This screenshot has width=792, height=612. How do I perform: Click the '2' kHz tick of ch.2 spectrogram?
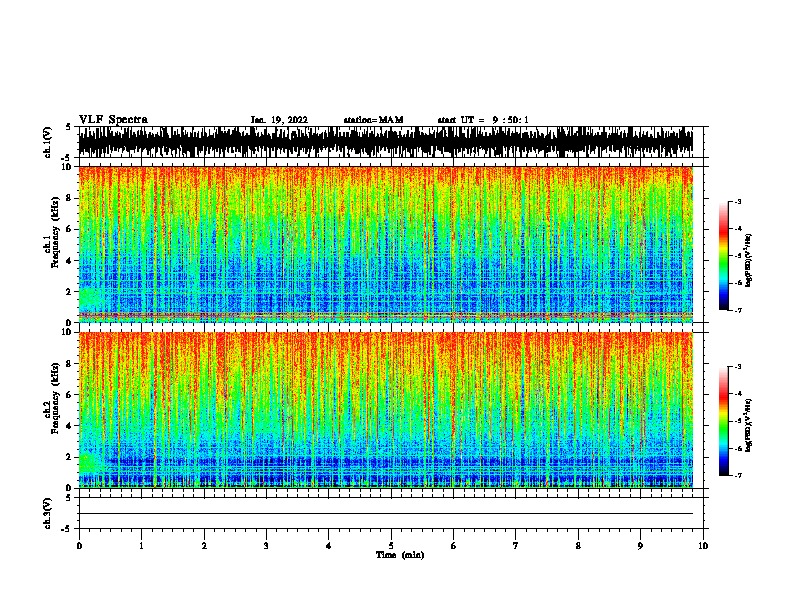tap(69, 457)
